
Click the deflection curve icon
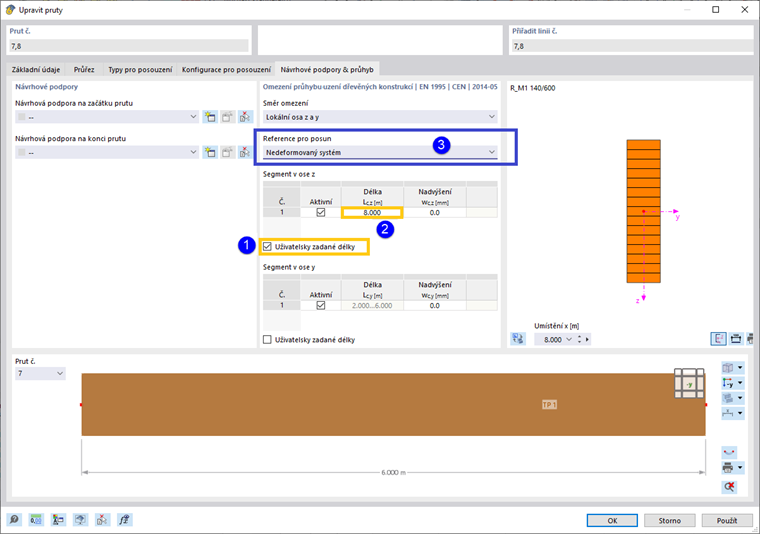tap(729, 453)
